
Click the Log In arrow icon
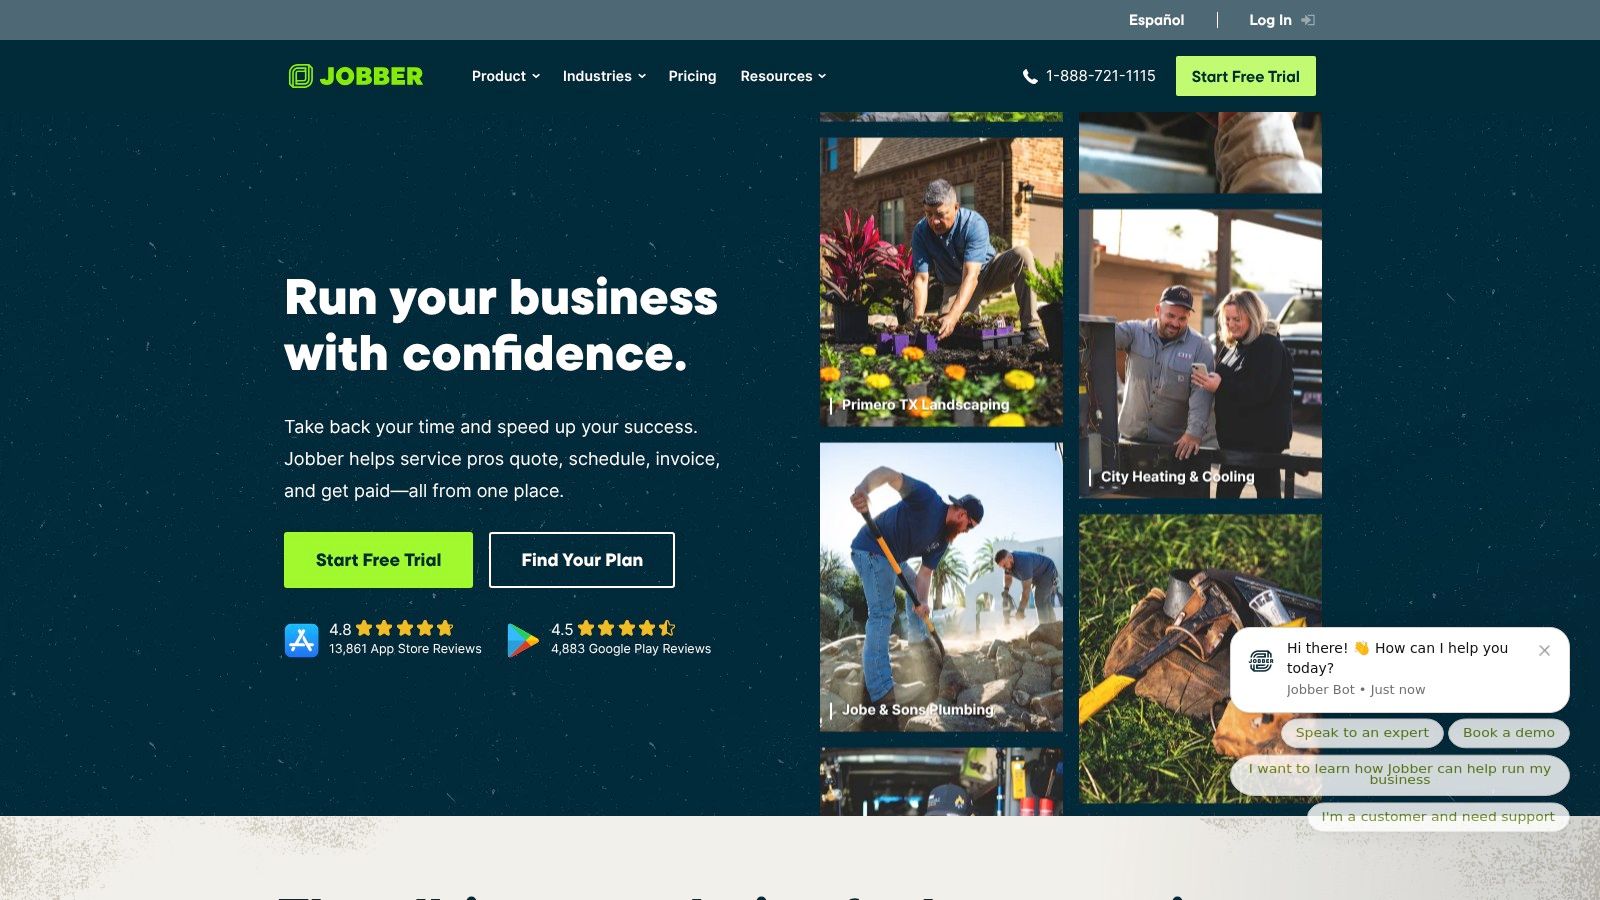click(1308, 20)
